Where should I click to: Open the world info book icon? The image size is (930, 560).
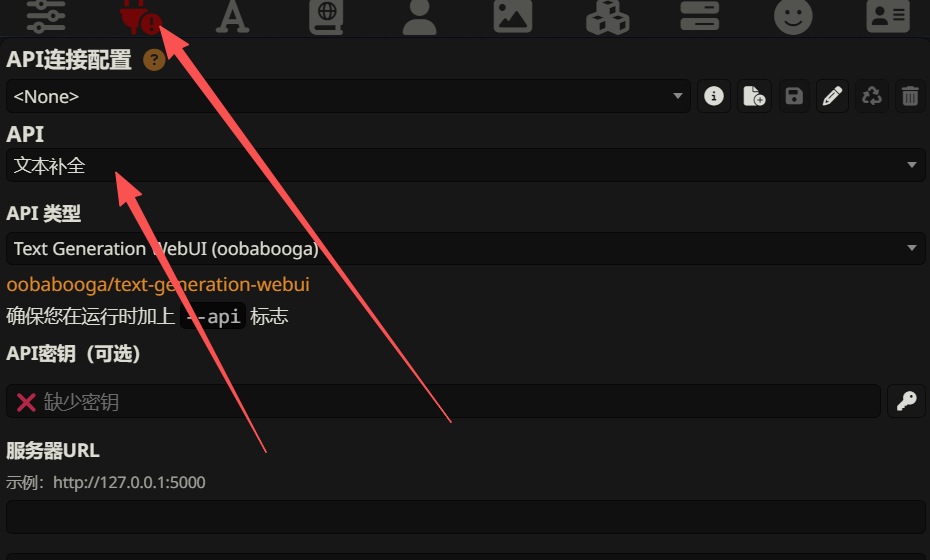(x=326, y=16)
